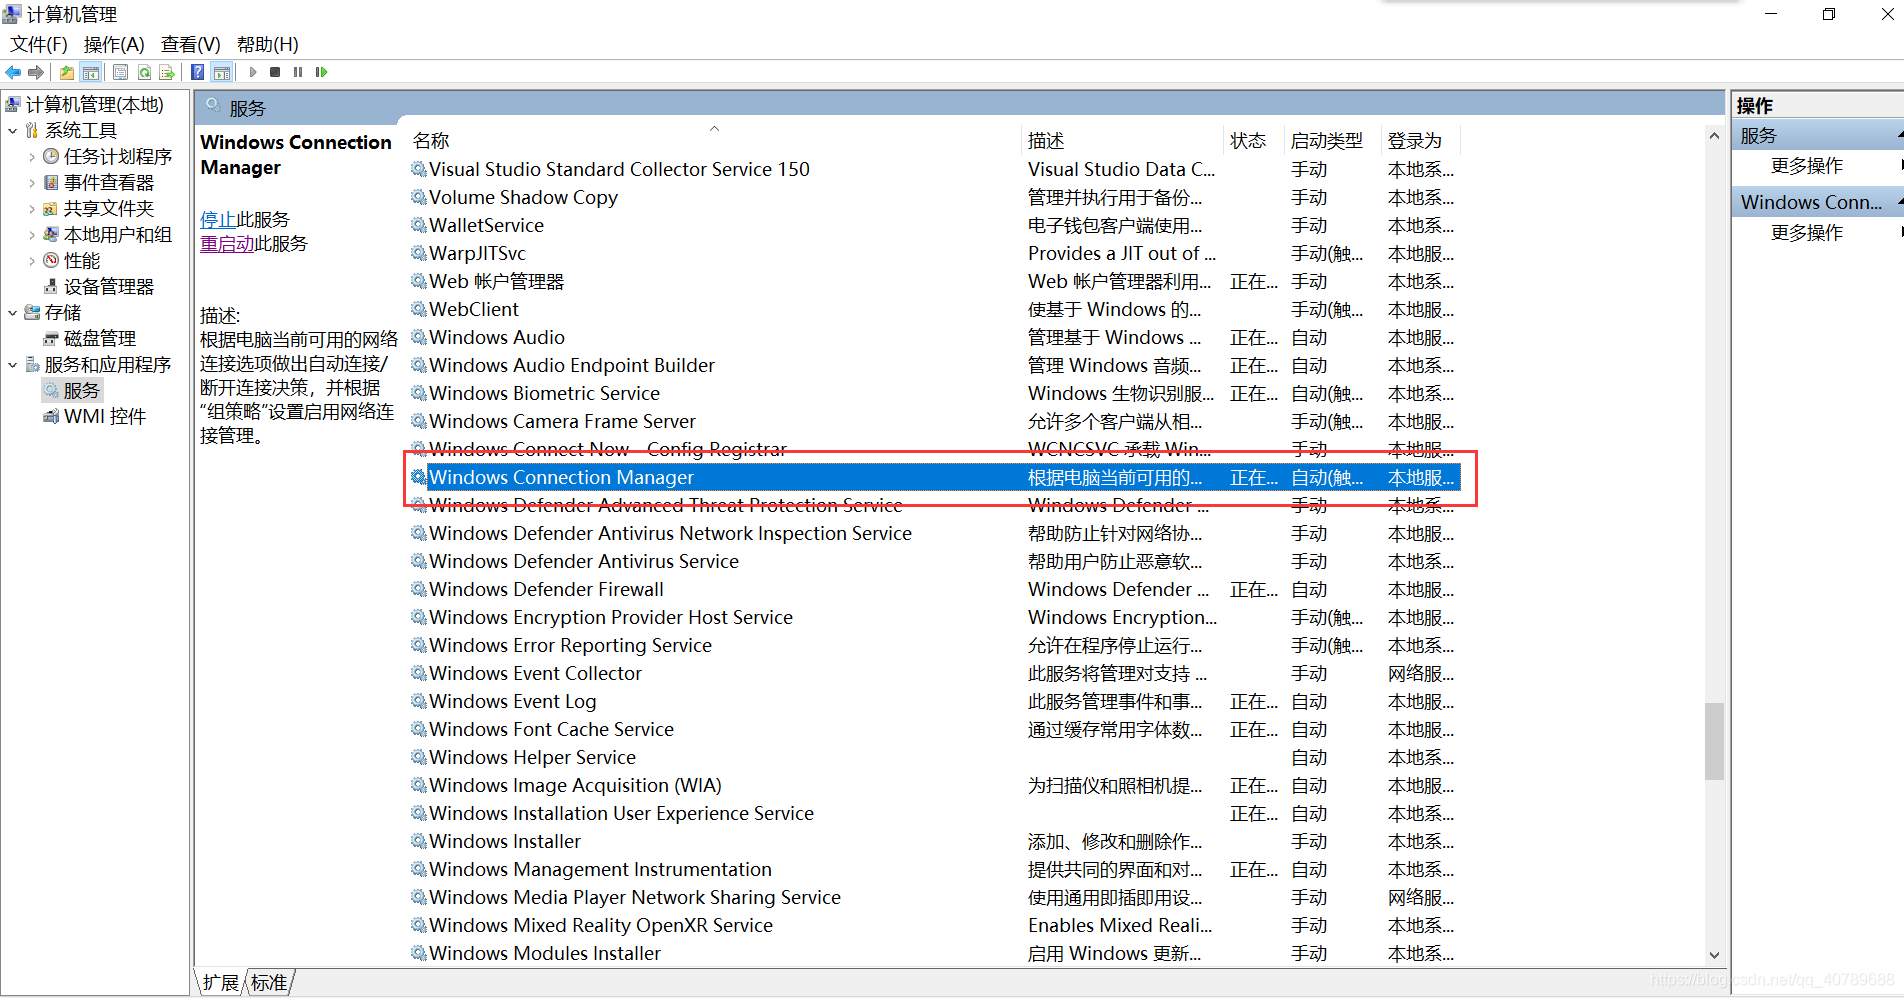1904x998 pixels.
Task: Expand the 任务计划程序 node arrow
Action: coord(32,156)
